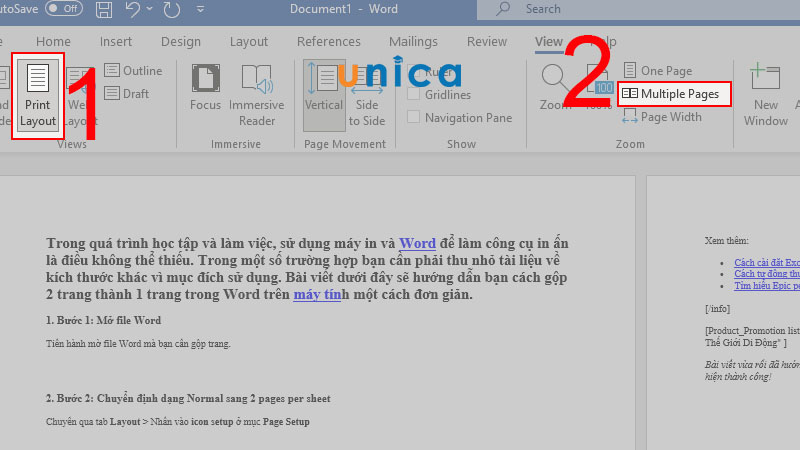
Task: Open the 'Cách tự động thu' link
Action: [767, 274]
